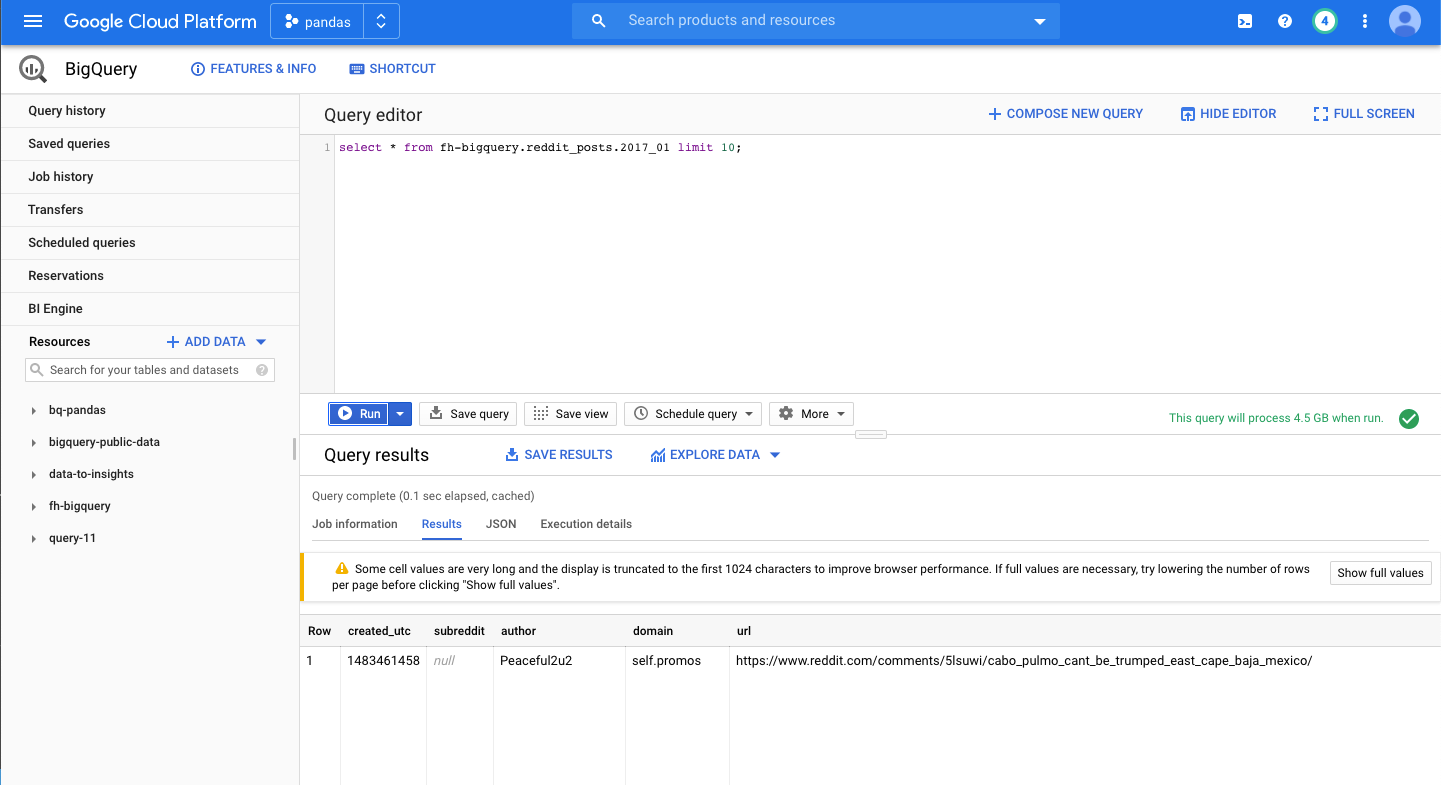
Task: Open ADD DATA dropdown caret
Action: coord(261,342)
